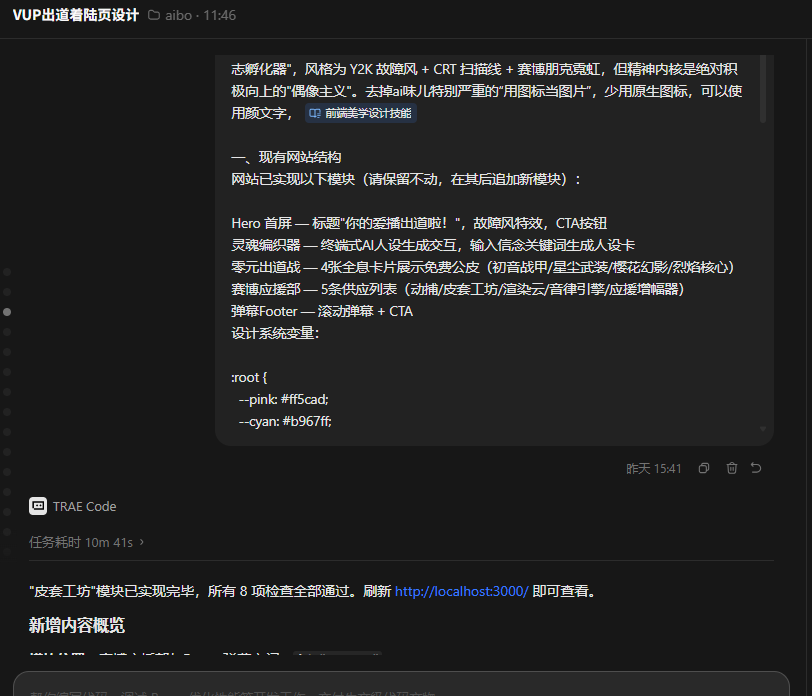812x696 pixels.
Task: Click the conversation title VUP出道着陆页设计
Action: point(76,15)
